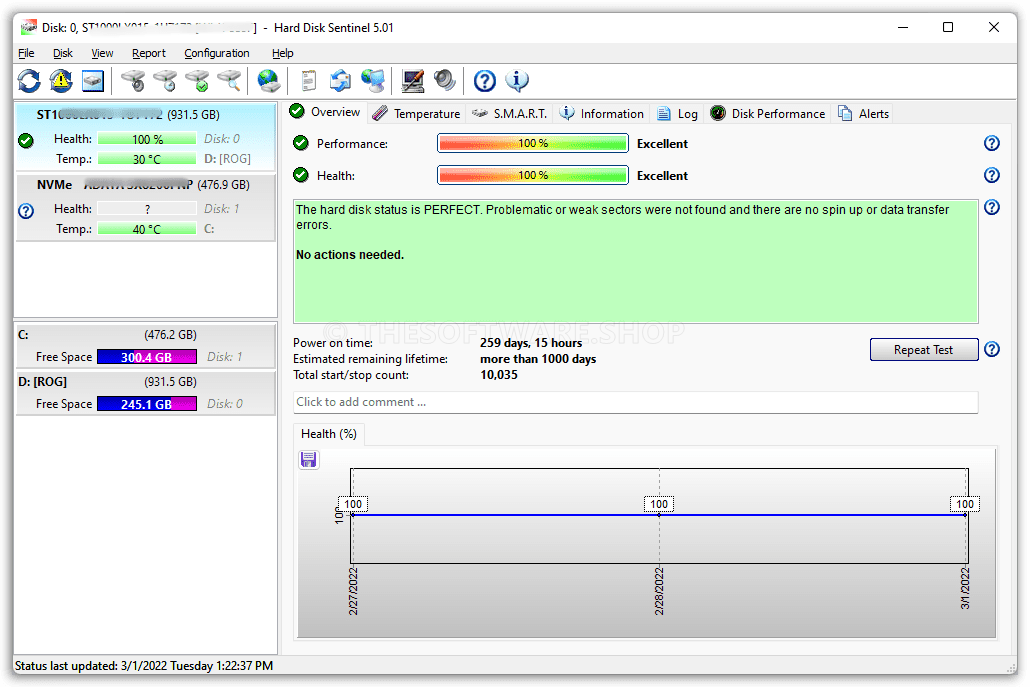The height and width of the screenshot is (687, 1030).
Task: Click the 2/28/2022 graph data point
Action: [x=659, y=515]
